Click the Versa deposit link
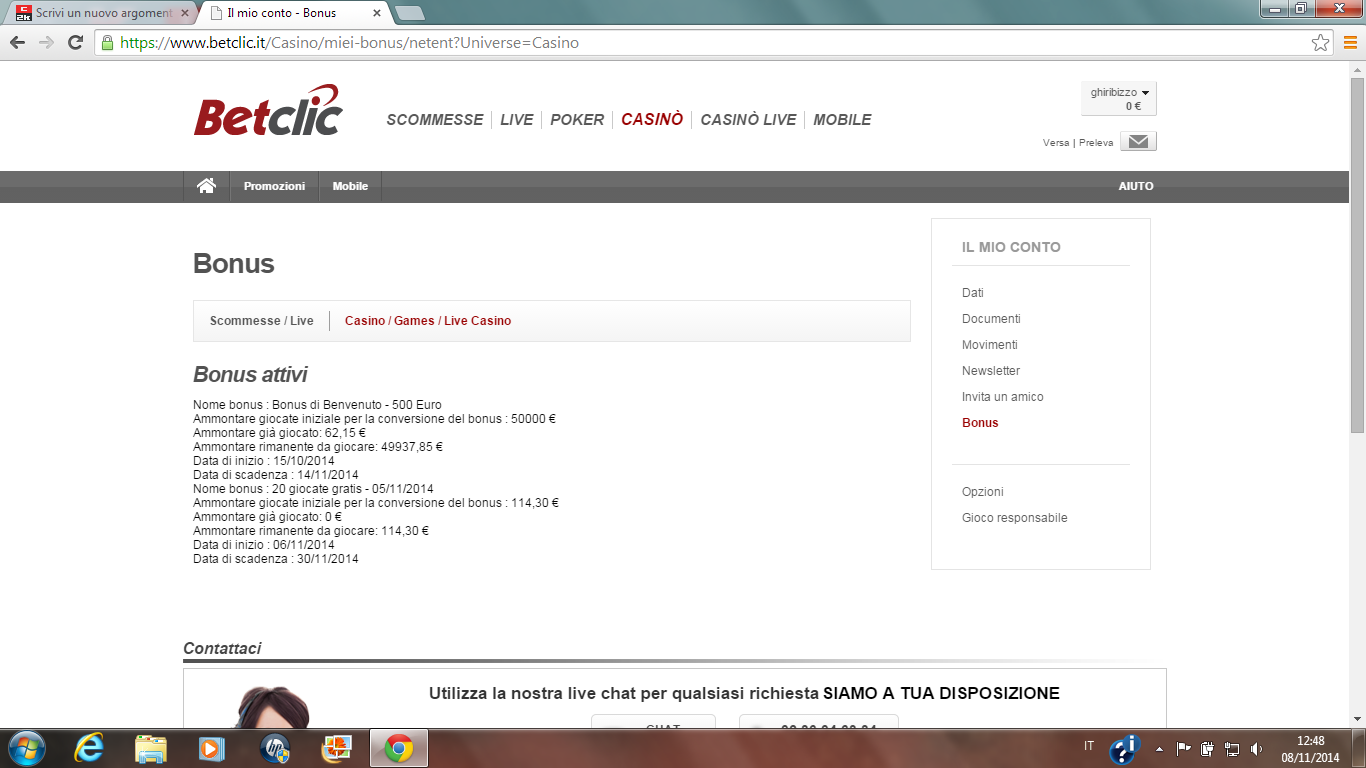 1056,143
